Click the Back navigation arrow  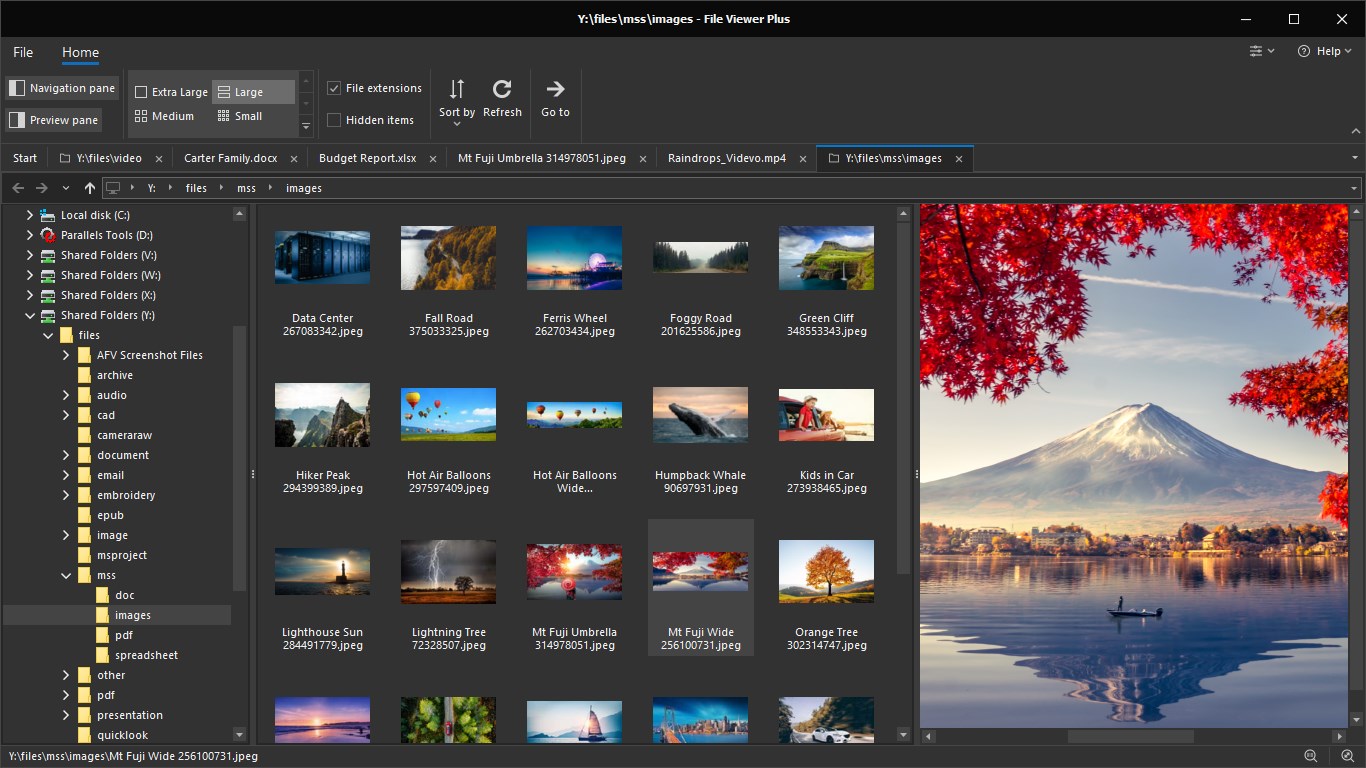[x=18, y=188]
